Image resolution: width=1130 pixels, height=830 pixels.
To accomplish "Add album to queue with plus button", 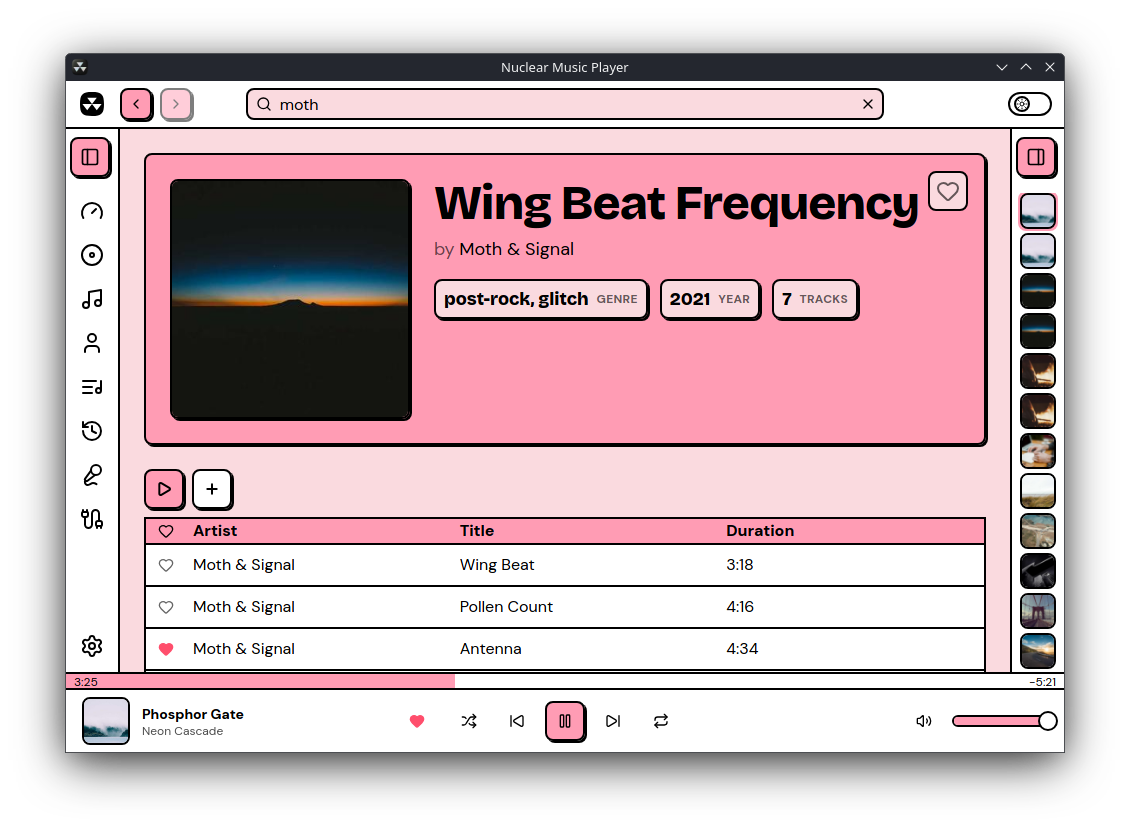I will click(x=212, y=489).
